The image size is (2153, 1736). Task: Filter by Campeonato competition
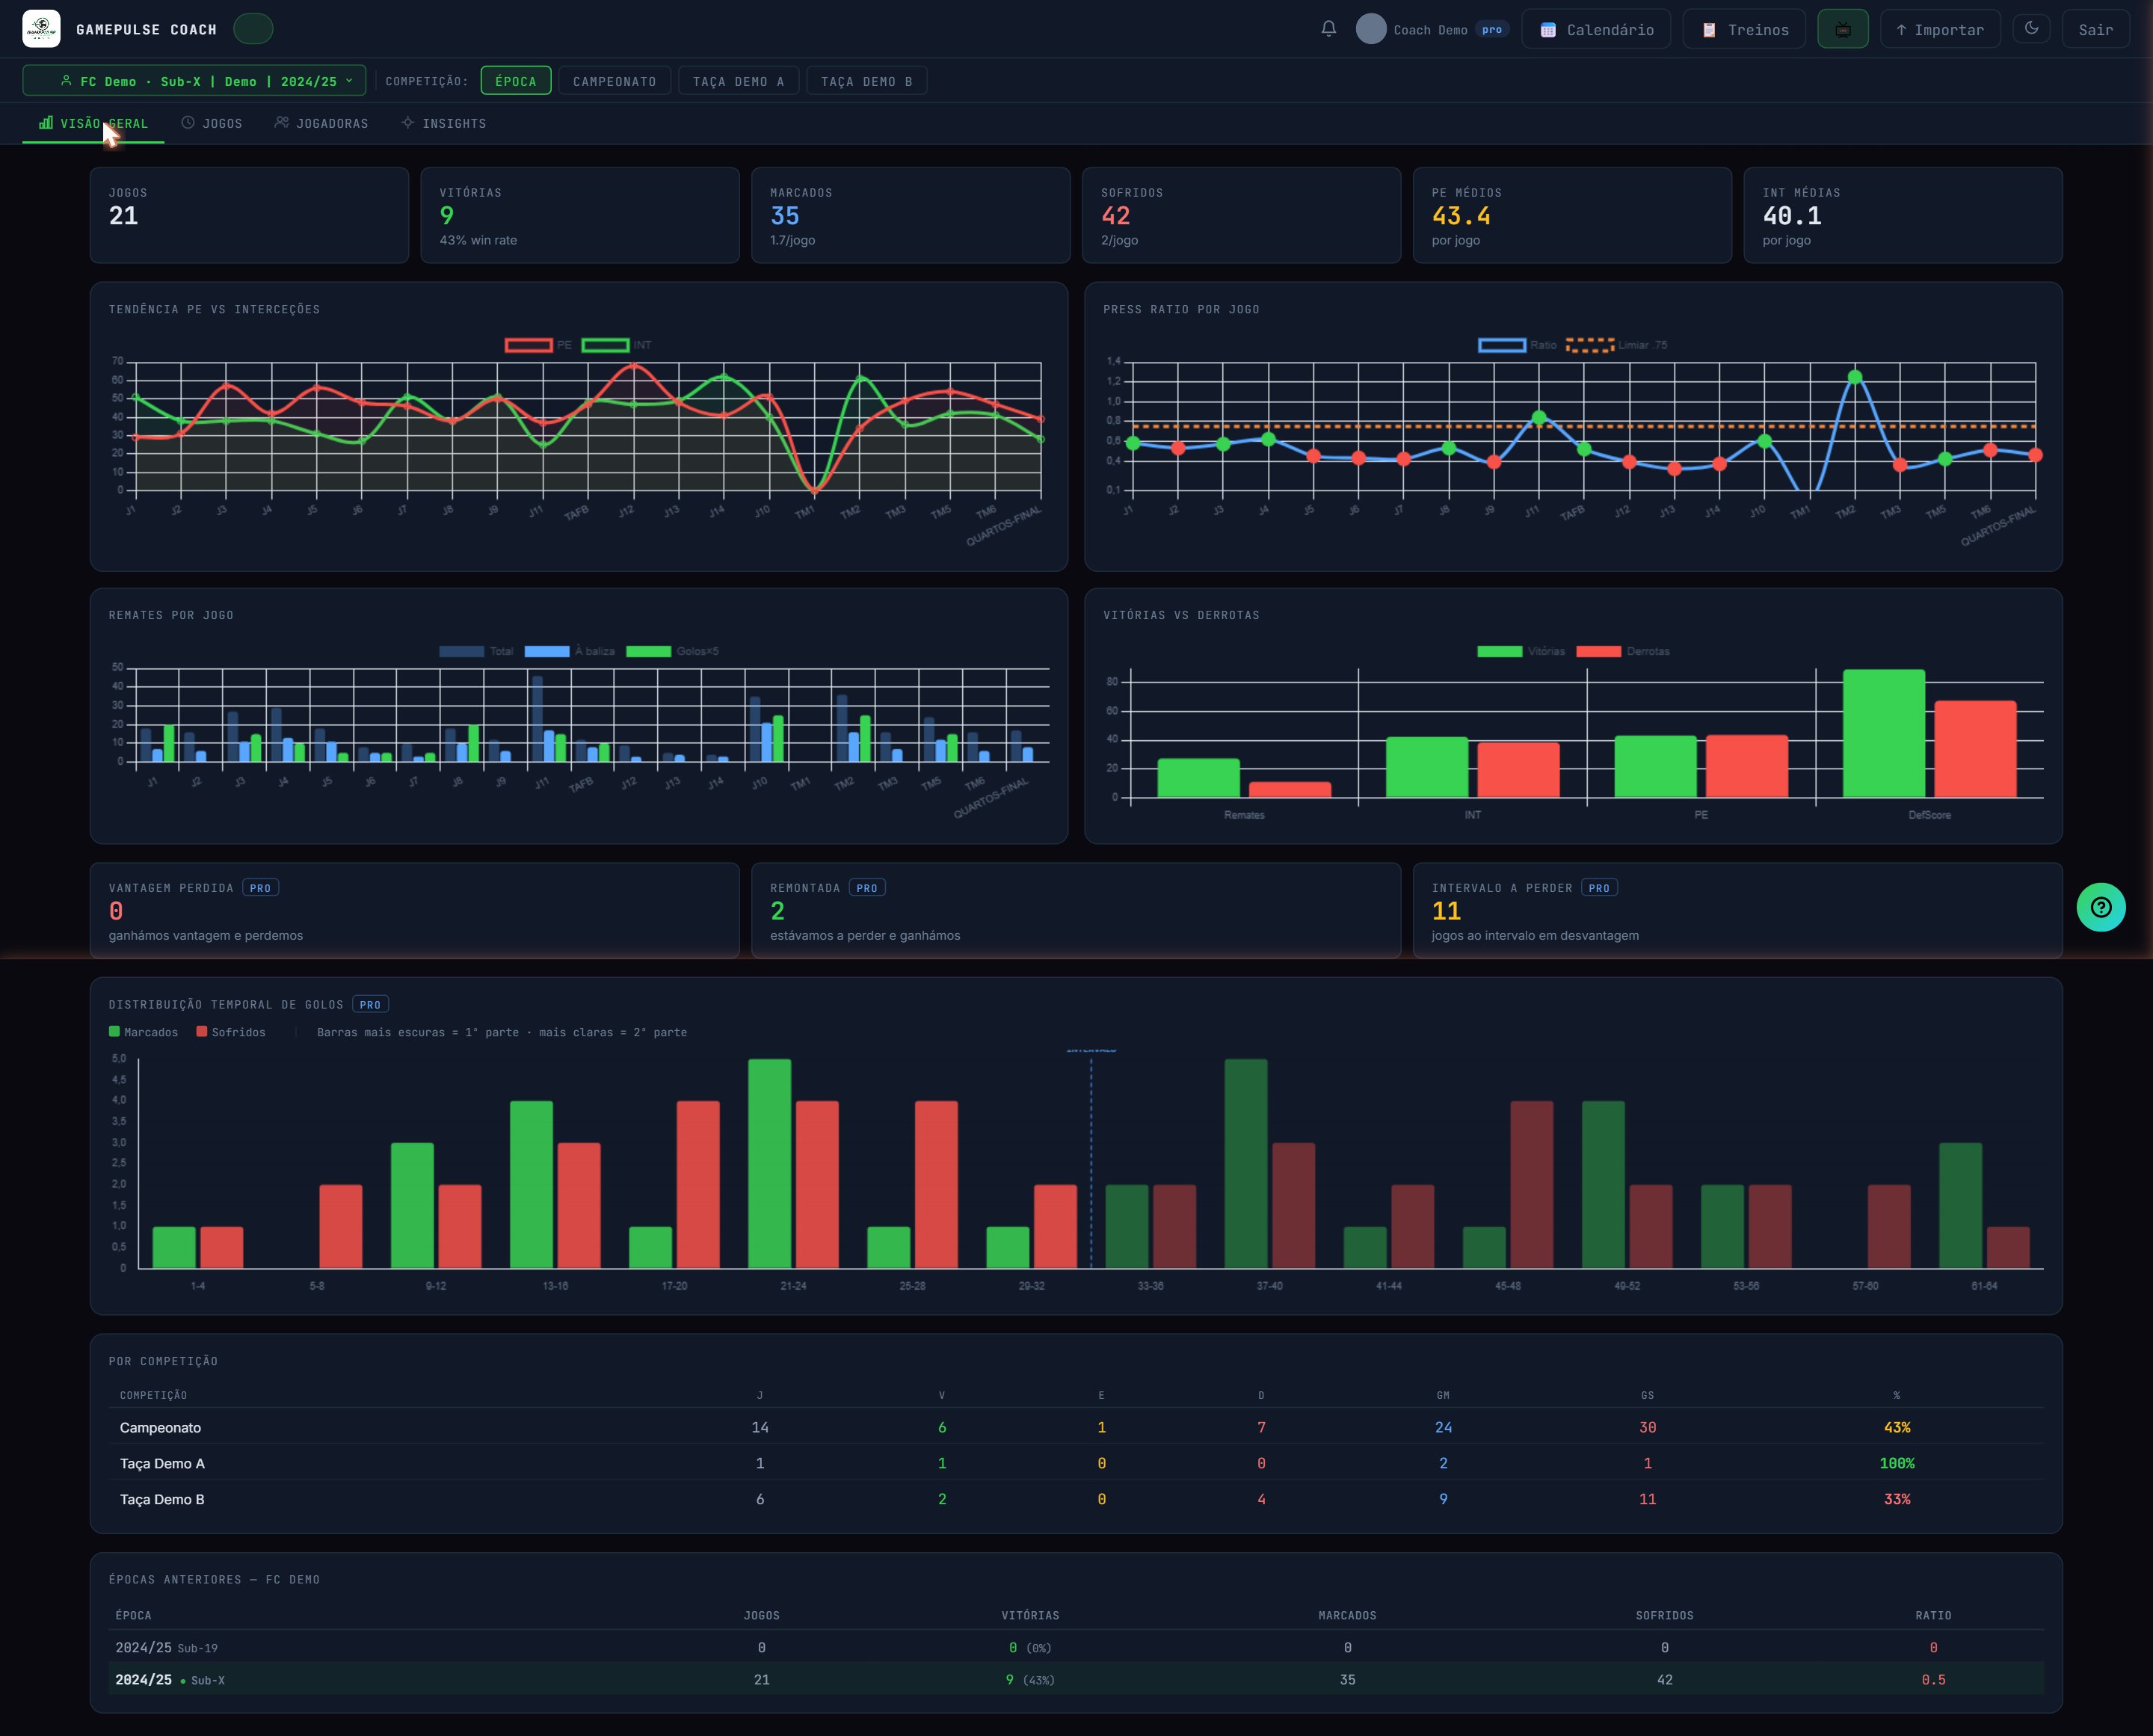(x=614, y=81)
